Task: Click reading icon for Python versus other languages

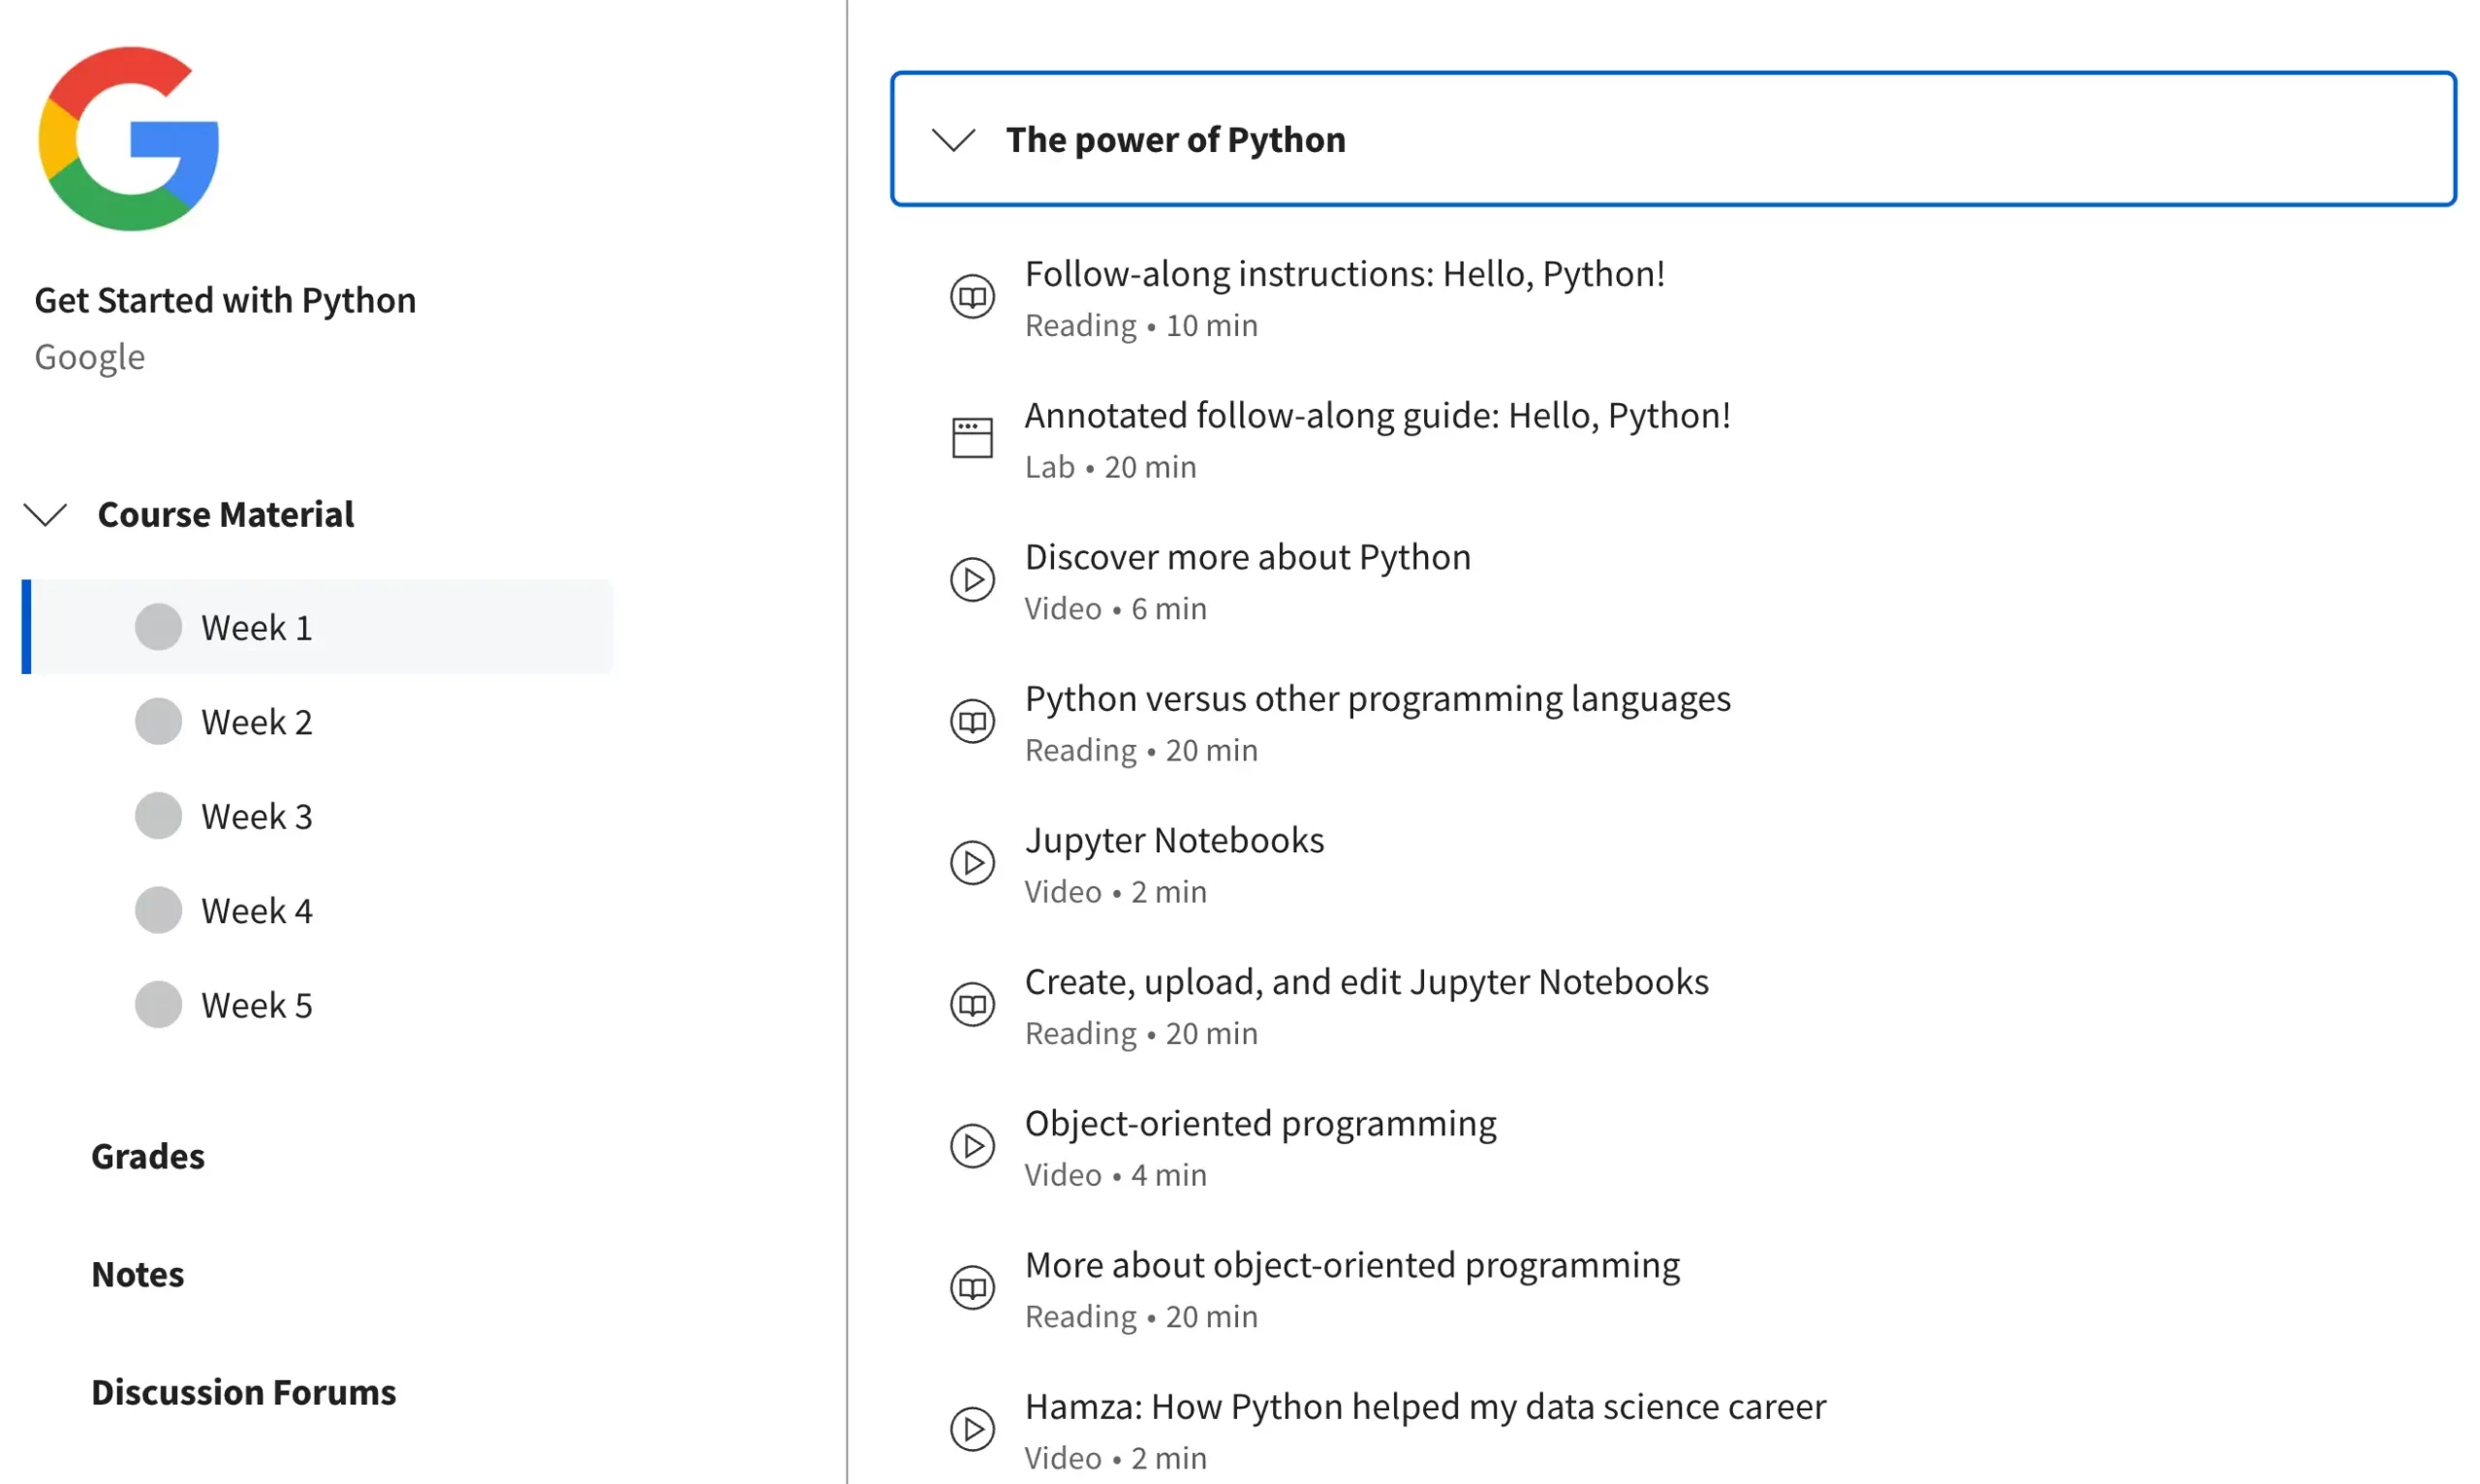Action: pos(971,721)
